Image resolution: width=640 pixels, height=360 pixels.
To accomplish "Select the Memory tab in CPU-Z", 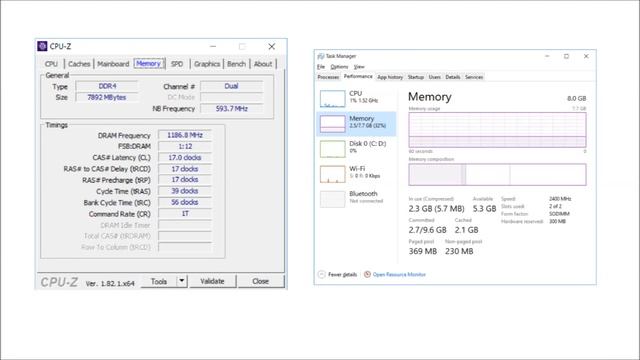I will click(x=149, y=64).
